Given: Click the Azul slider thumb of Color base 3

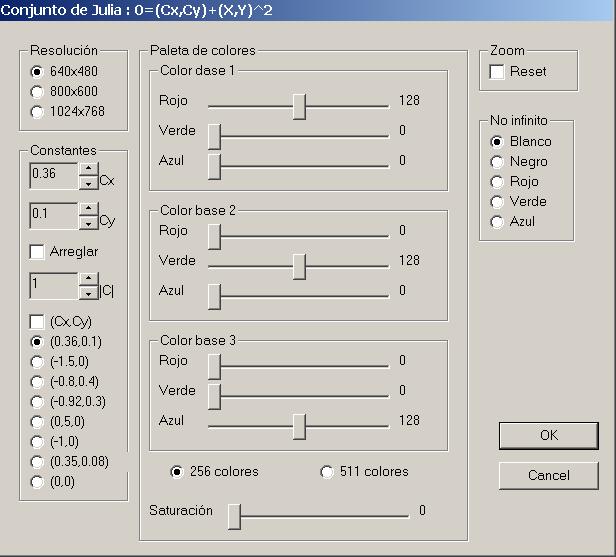Looking at the screenshot, I should [x=299, y=427].
